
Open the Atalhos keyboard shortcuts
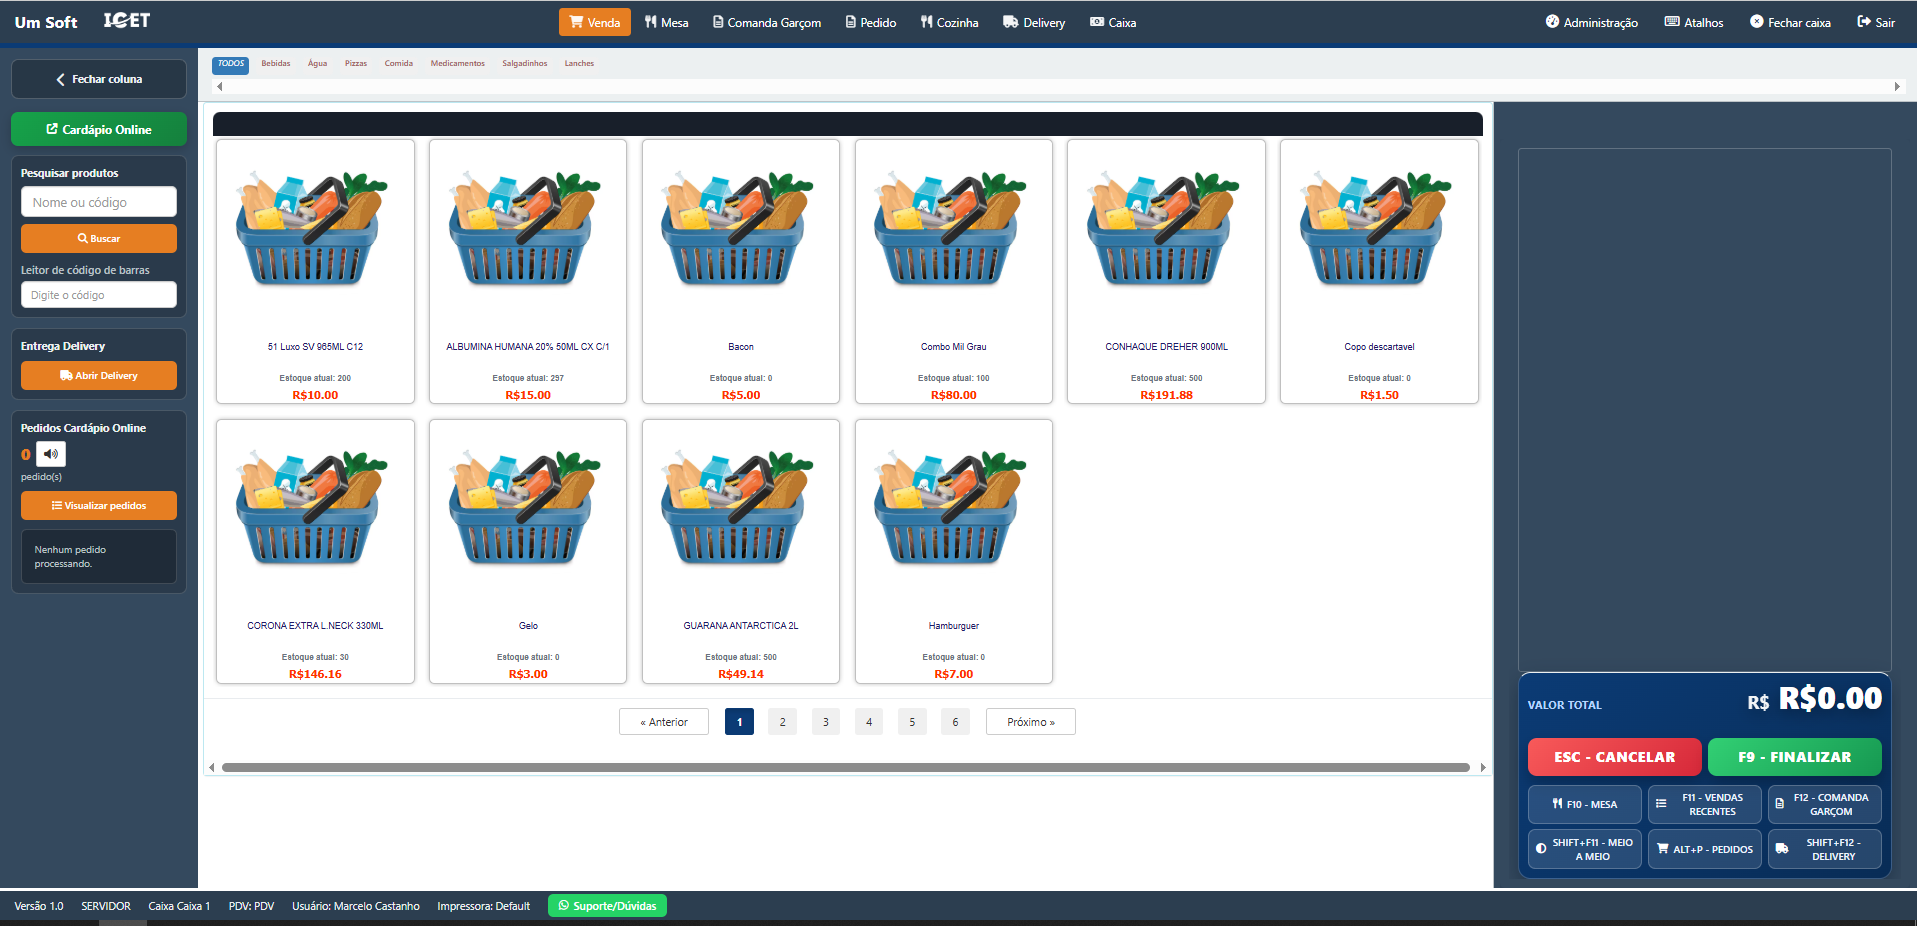click(x=1694, y=22)
